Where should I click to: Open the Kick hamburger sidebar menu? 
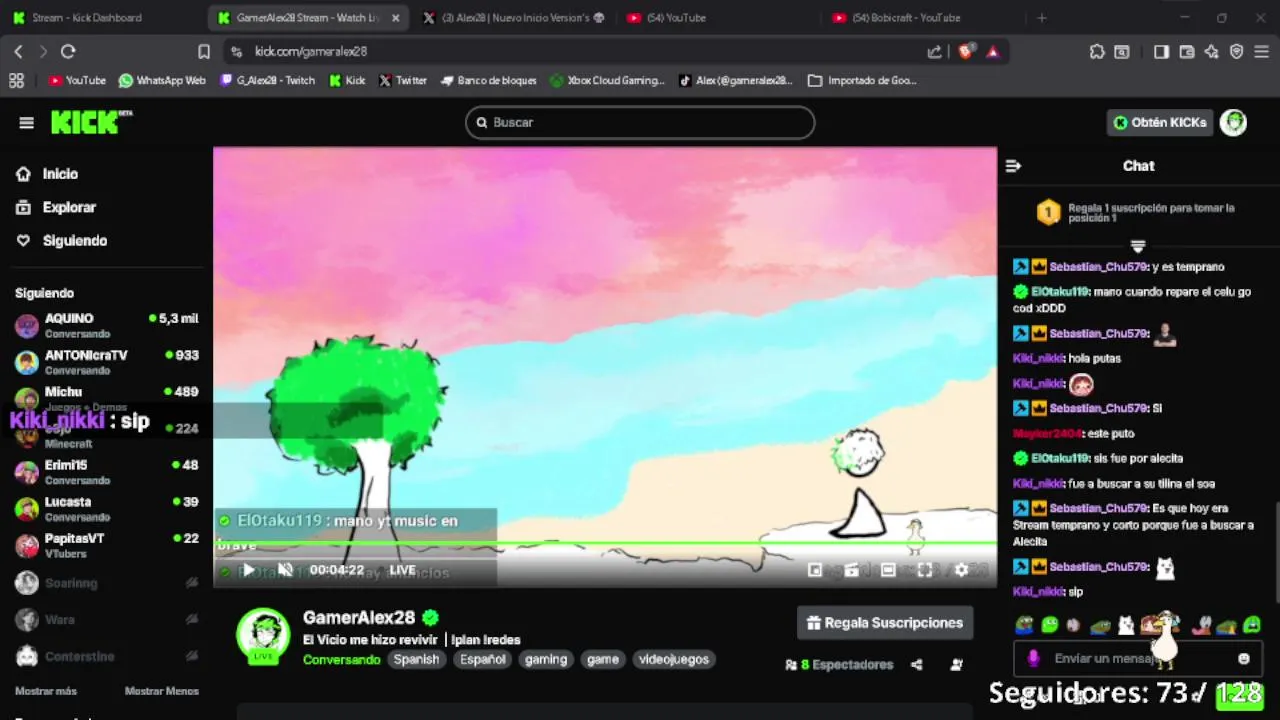[26, 122]
